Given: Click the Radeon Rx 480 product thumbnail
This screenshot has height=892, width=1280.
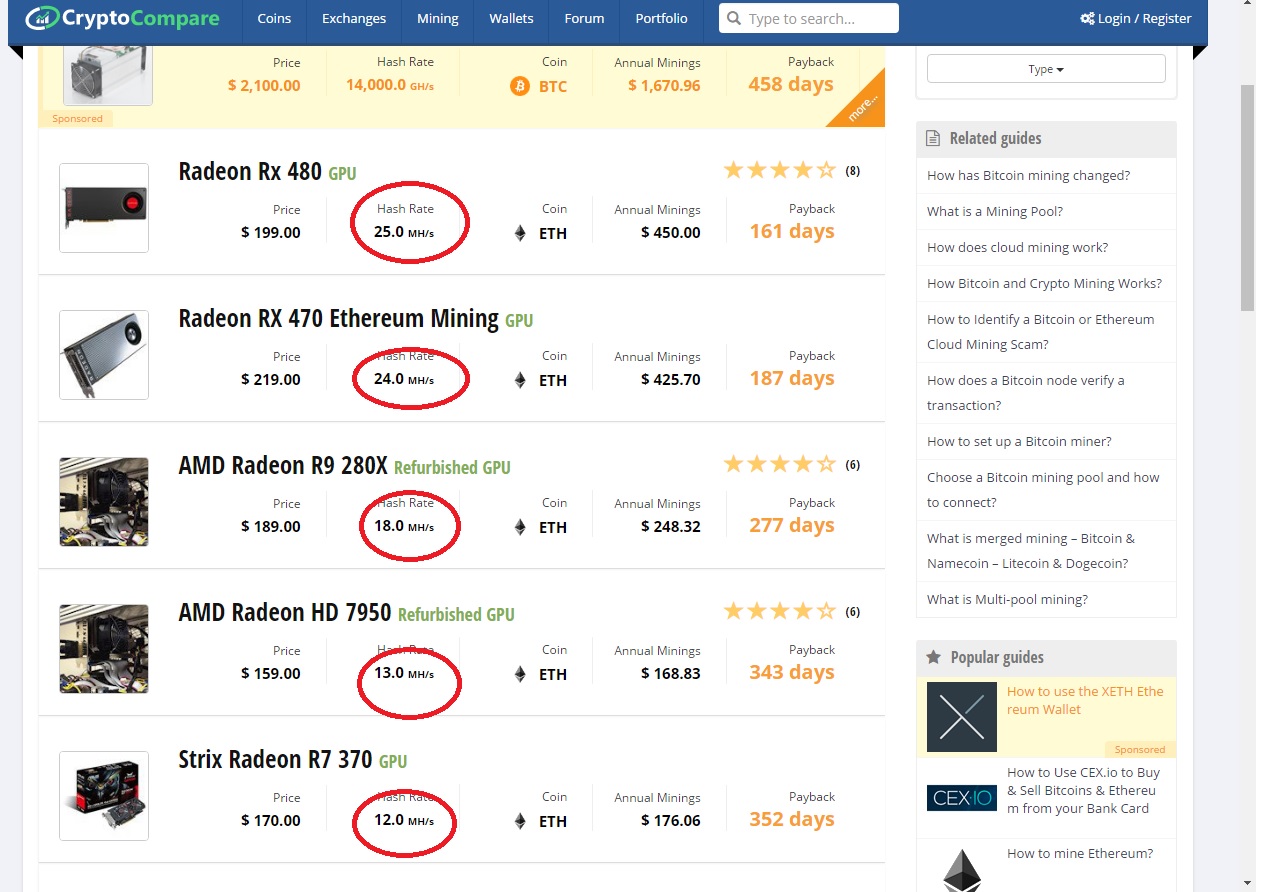Looking at the screenshot, I should tap(104, 208).
